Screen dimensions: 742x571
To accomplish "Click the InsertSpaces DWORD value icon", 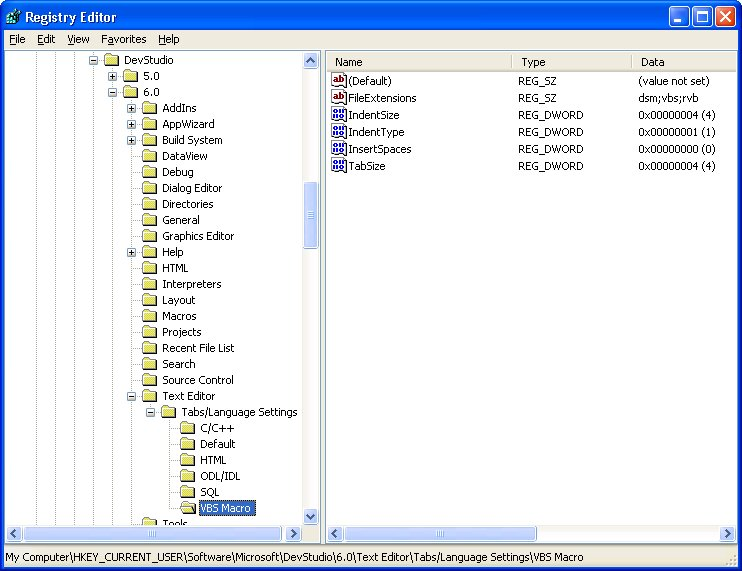I will [339, 149].
